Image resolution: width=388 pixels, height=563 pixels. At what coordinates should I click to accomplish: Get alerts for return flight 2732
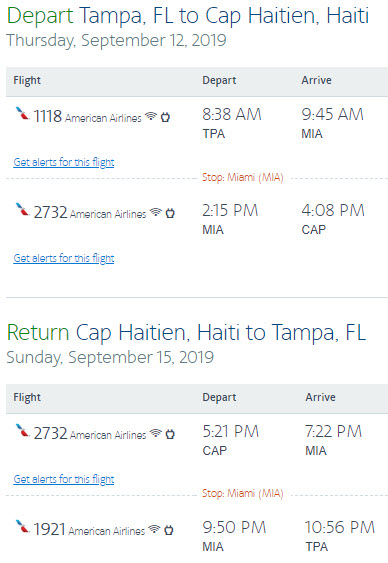64,479
